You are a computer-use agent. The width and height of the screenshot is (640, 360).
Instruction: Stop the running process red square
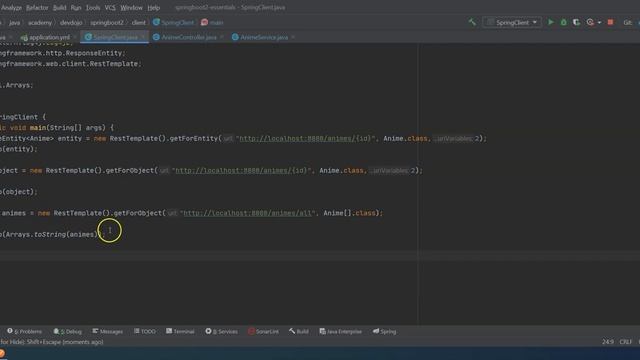(x=610, y=22)
